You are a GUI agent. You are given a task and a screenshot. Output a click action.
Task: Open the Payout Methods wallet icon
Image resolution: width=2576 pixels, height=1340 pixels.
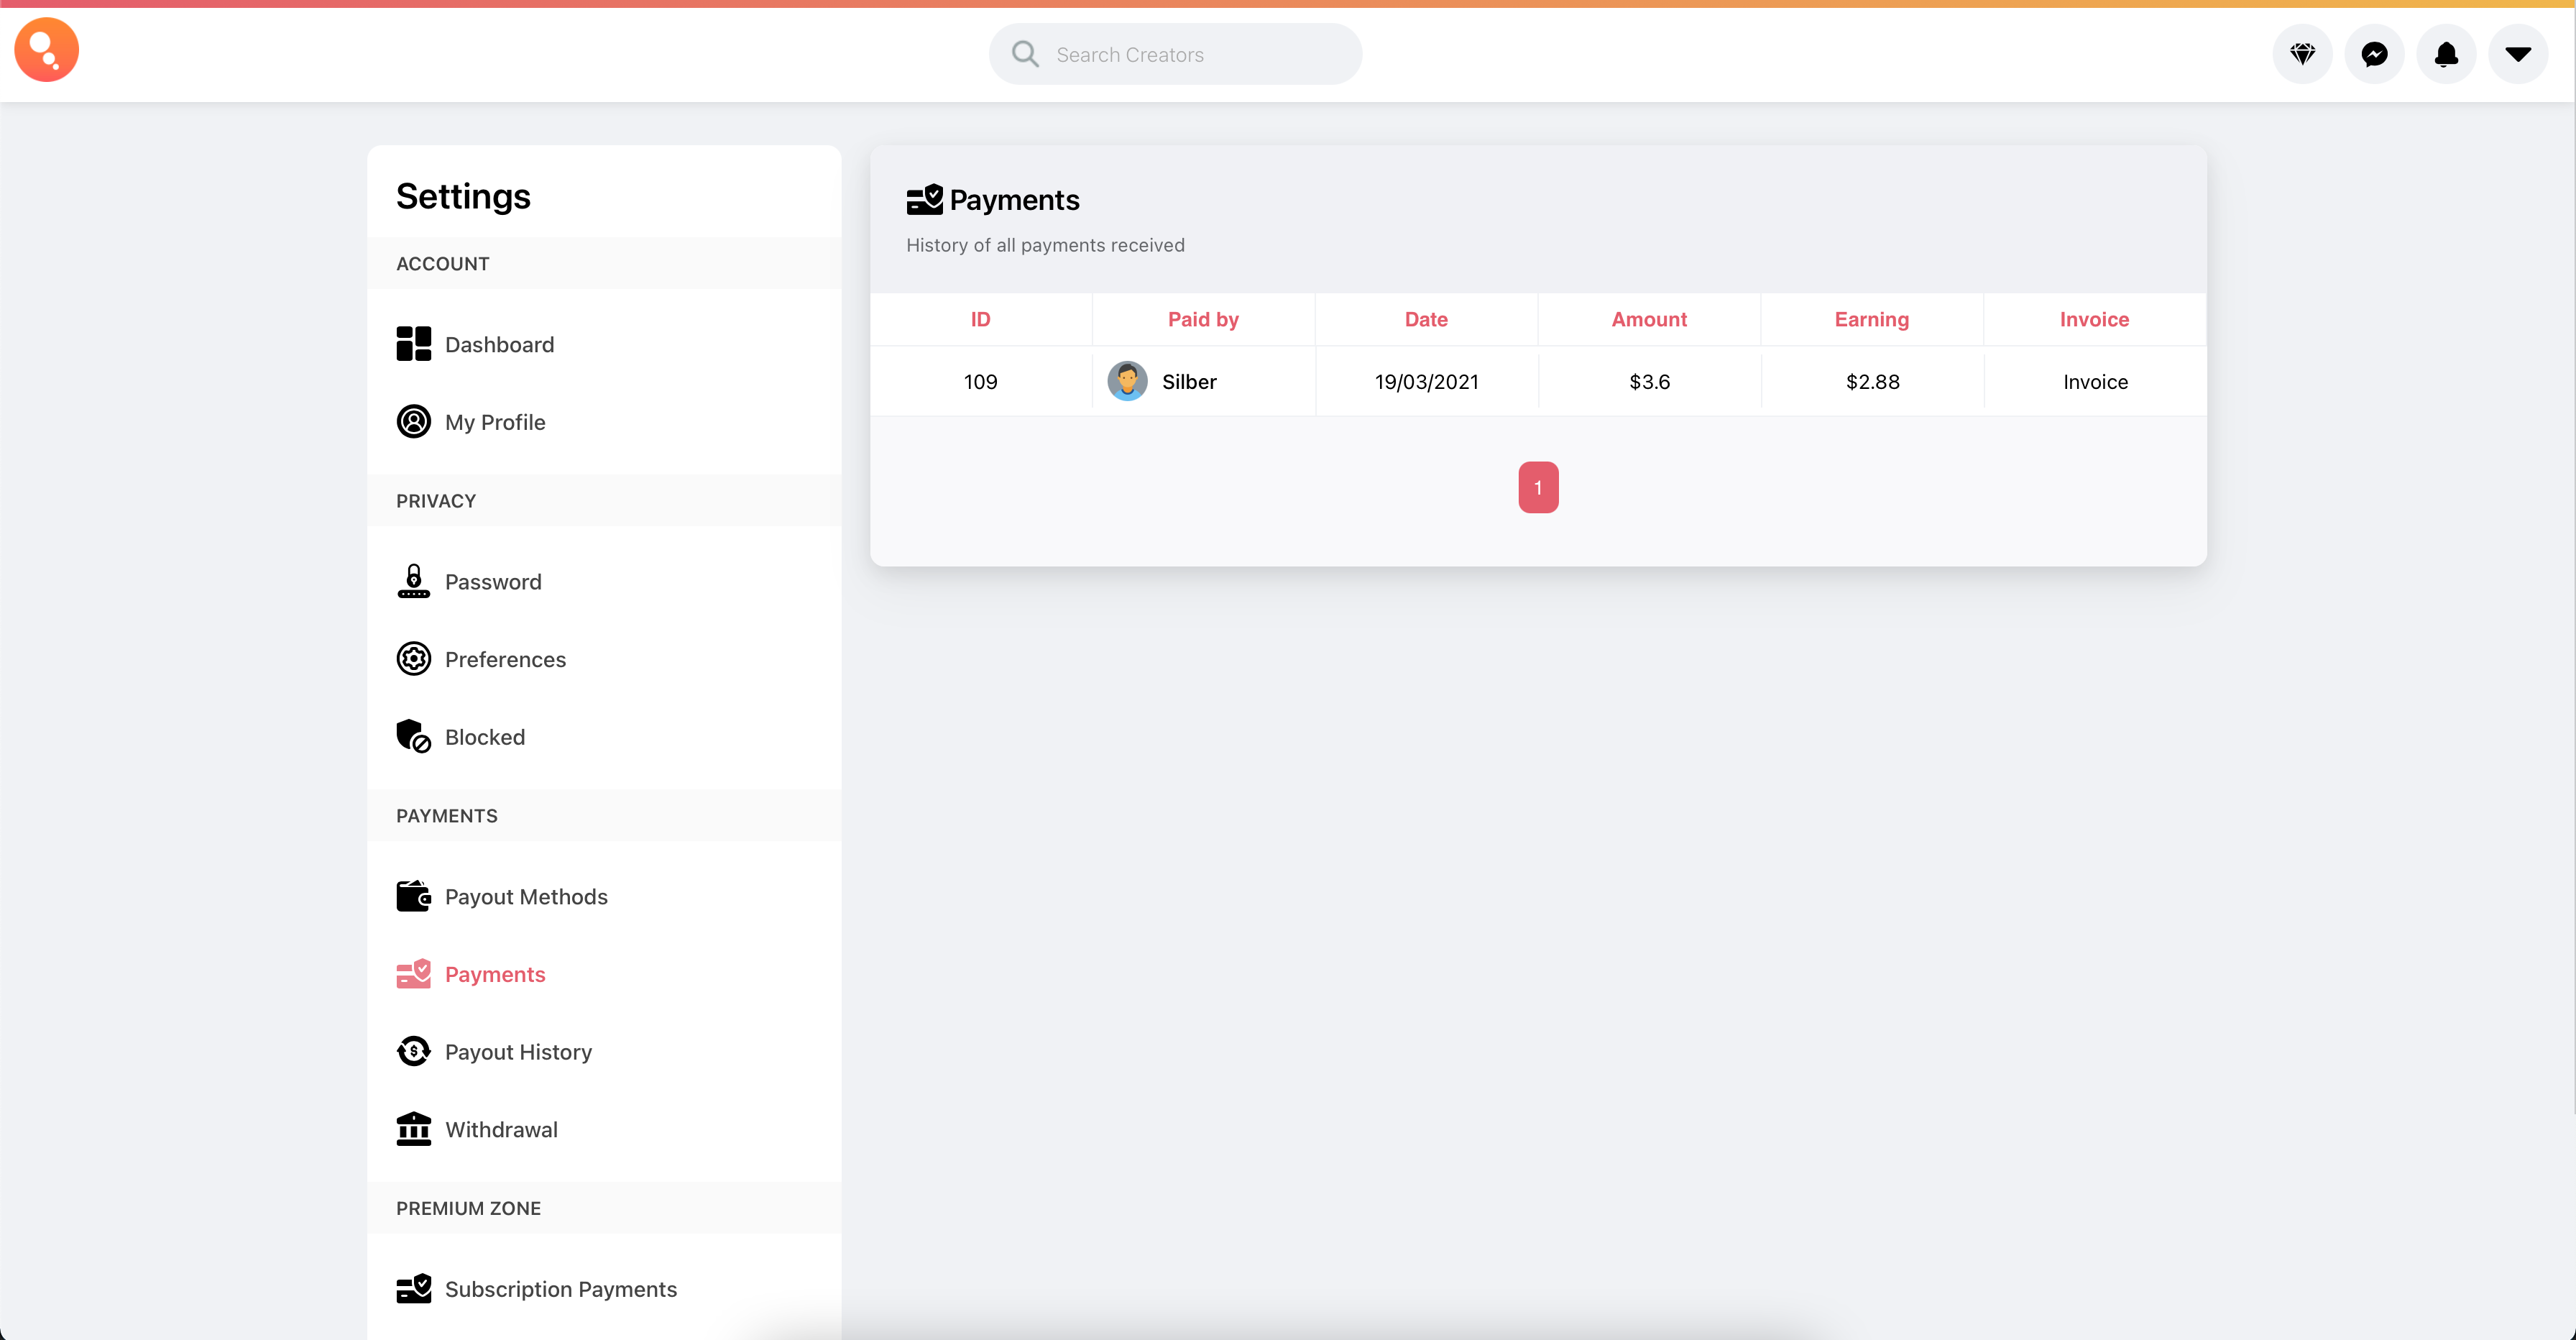[x=413, y=896]
